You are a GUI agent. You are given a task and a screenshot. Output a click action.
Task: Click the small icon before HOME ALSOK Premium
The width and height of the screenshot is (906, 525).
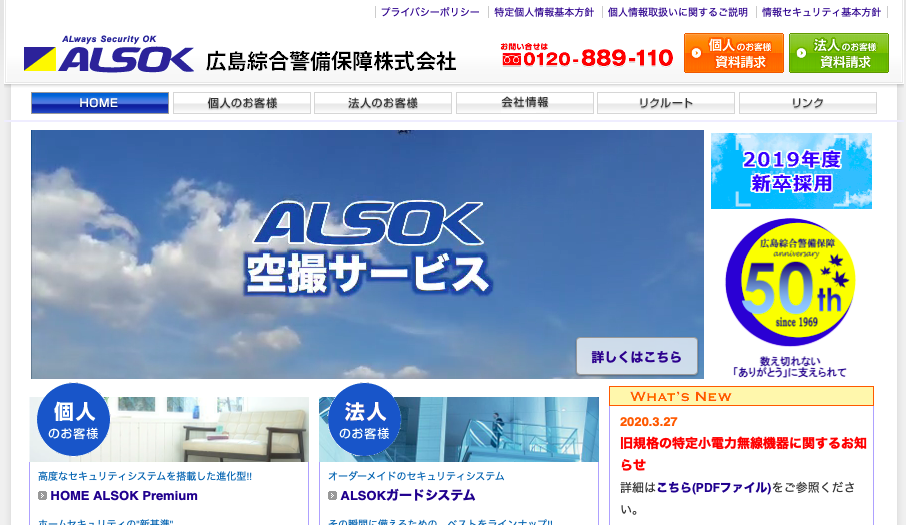(42, 496)
